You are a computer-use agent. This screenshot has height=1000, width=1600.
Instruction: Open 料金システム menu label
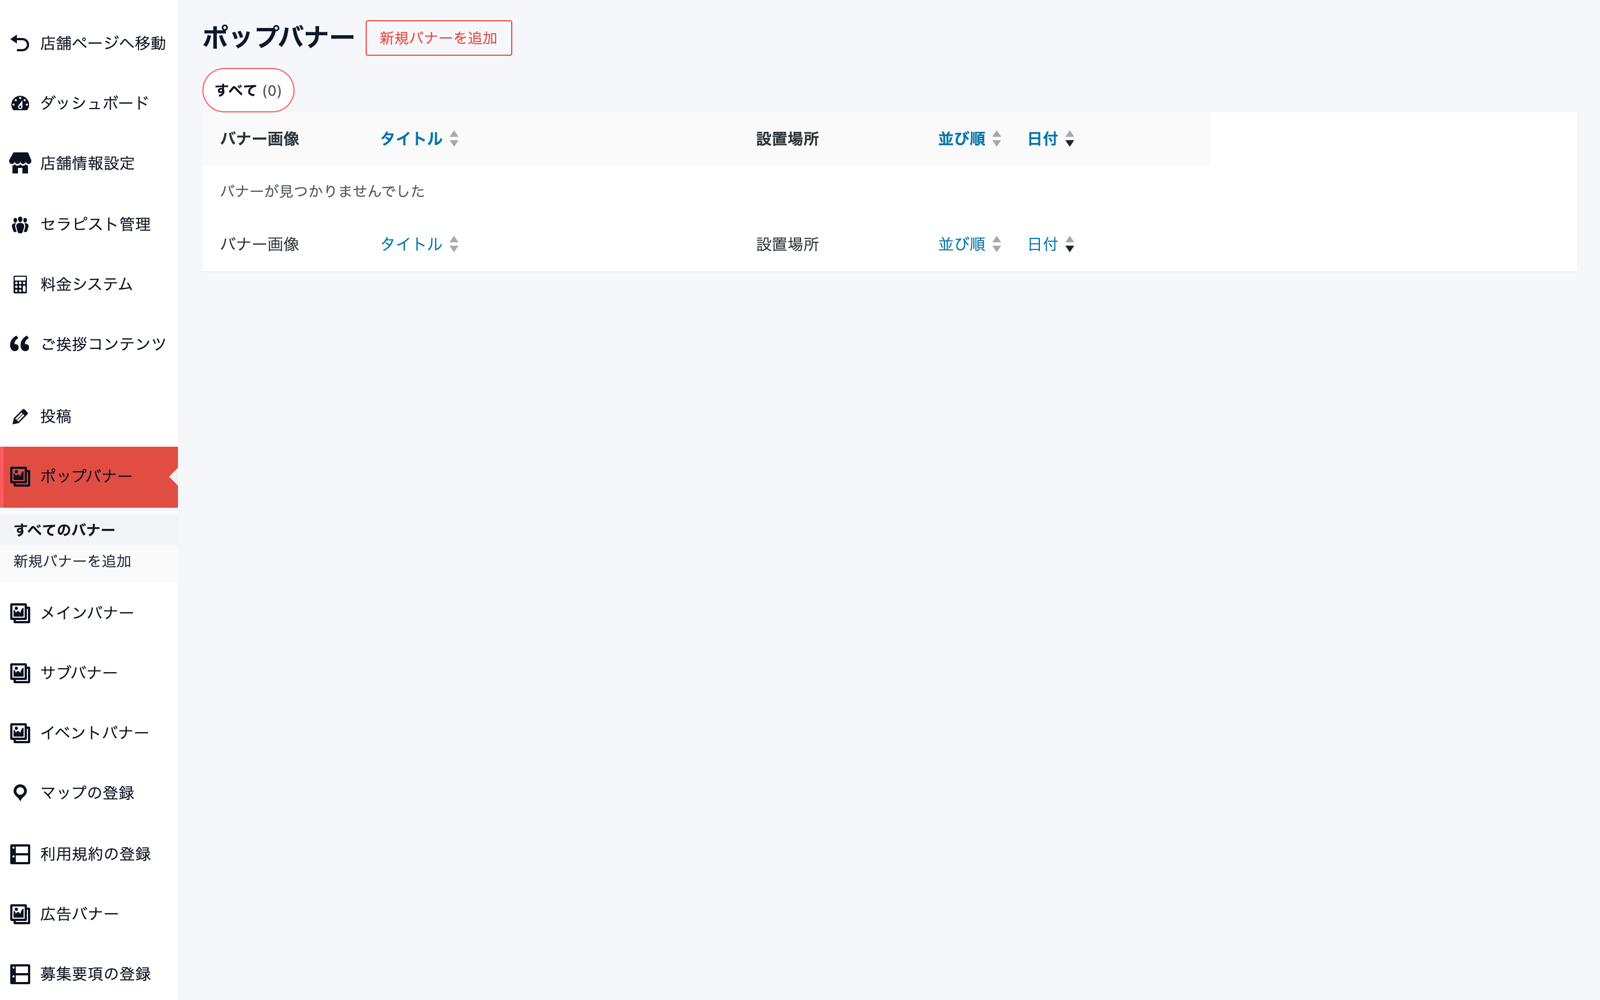[86, 284]
